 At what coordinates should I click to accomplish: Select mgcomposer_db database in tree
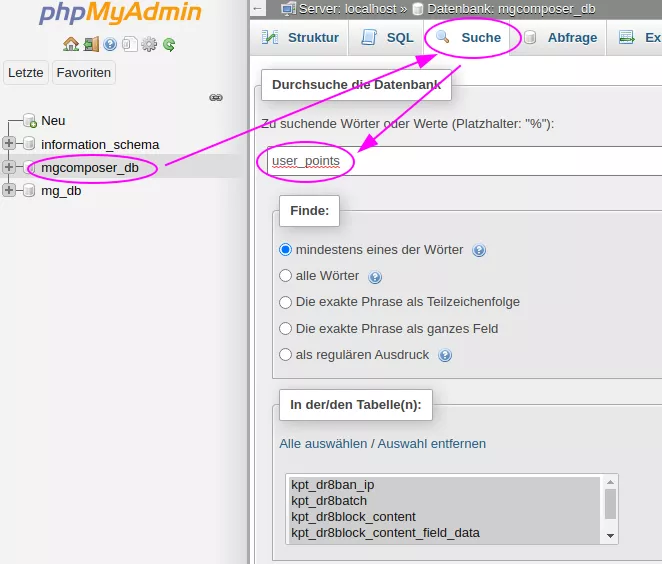click(90, 168)
